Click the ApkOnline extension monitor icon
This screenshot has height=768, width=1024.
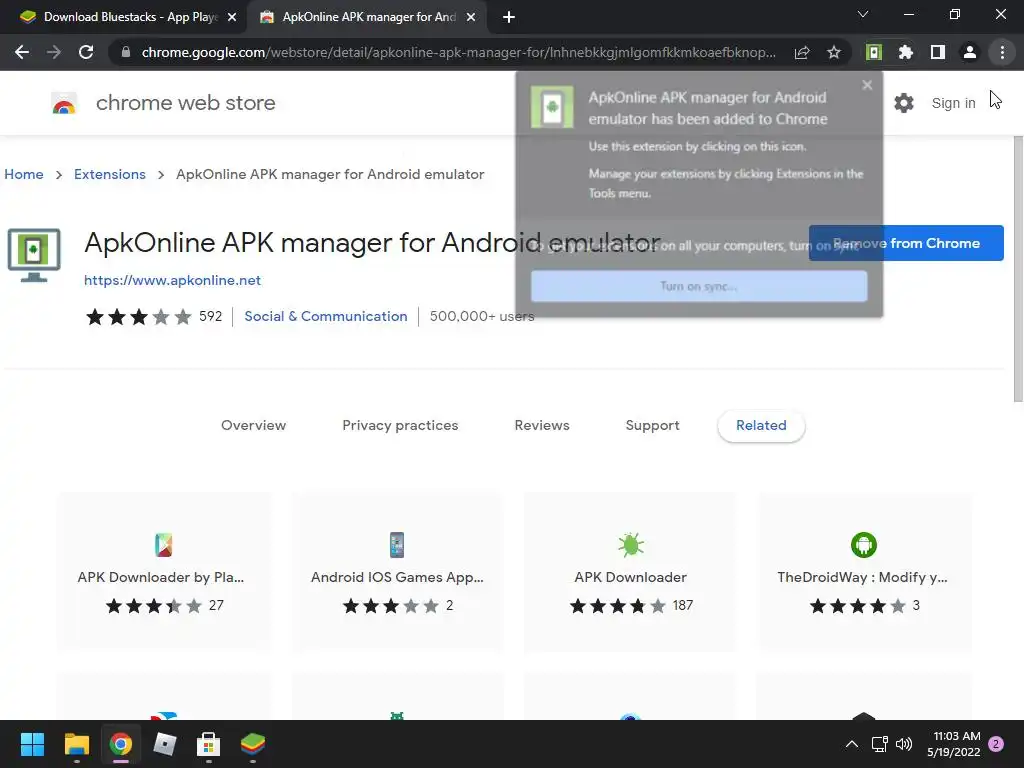coord(34,255)
